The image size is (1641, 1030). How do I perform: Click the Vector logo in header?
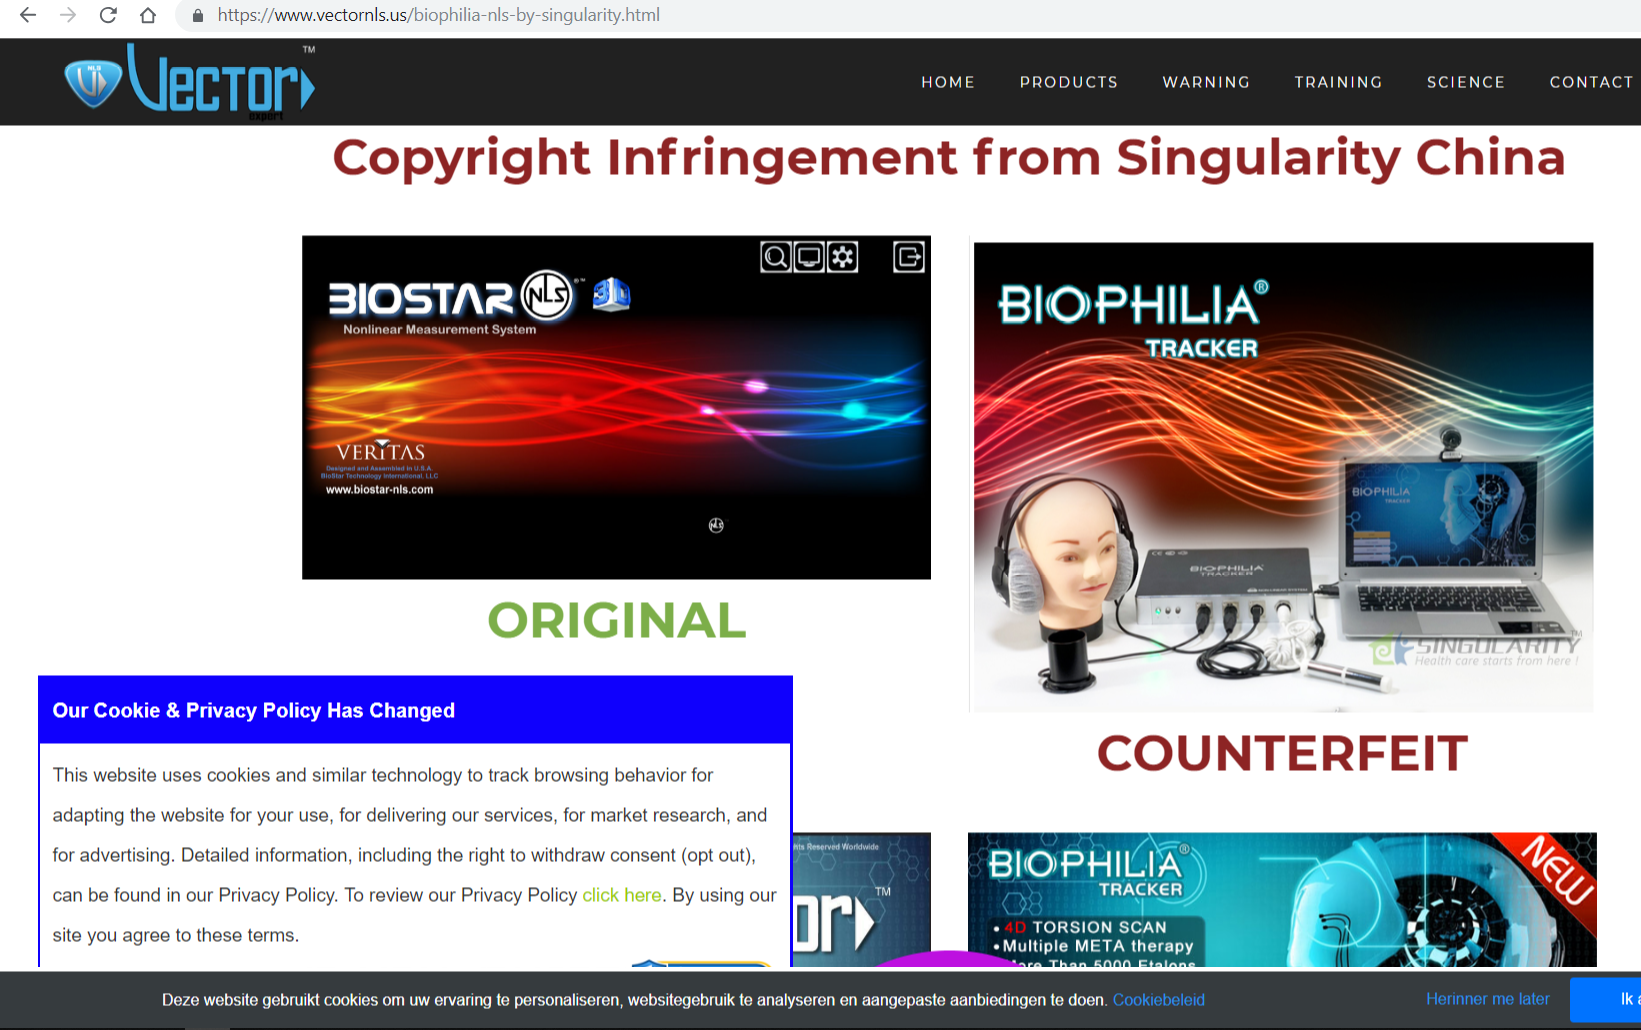(190, 81)
